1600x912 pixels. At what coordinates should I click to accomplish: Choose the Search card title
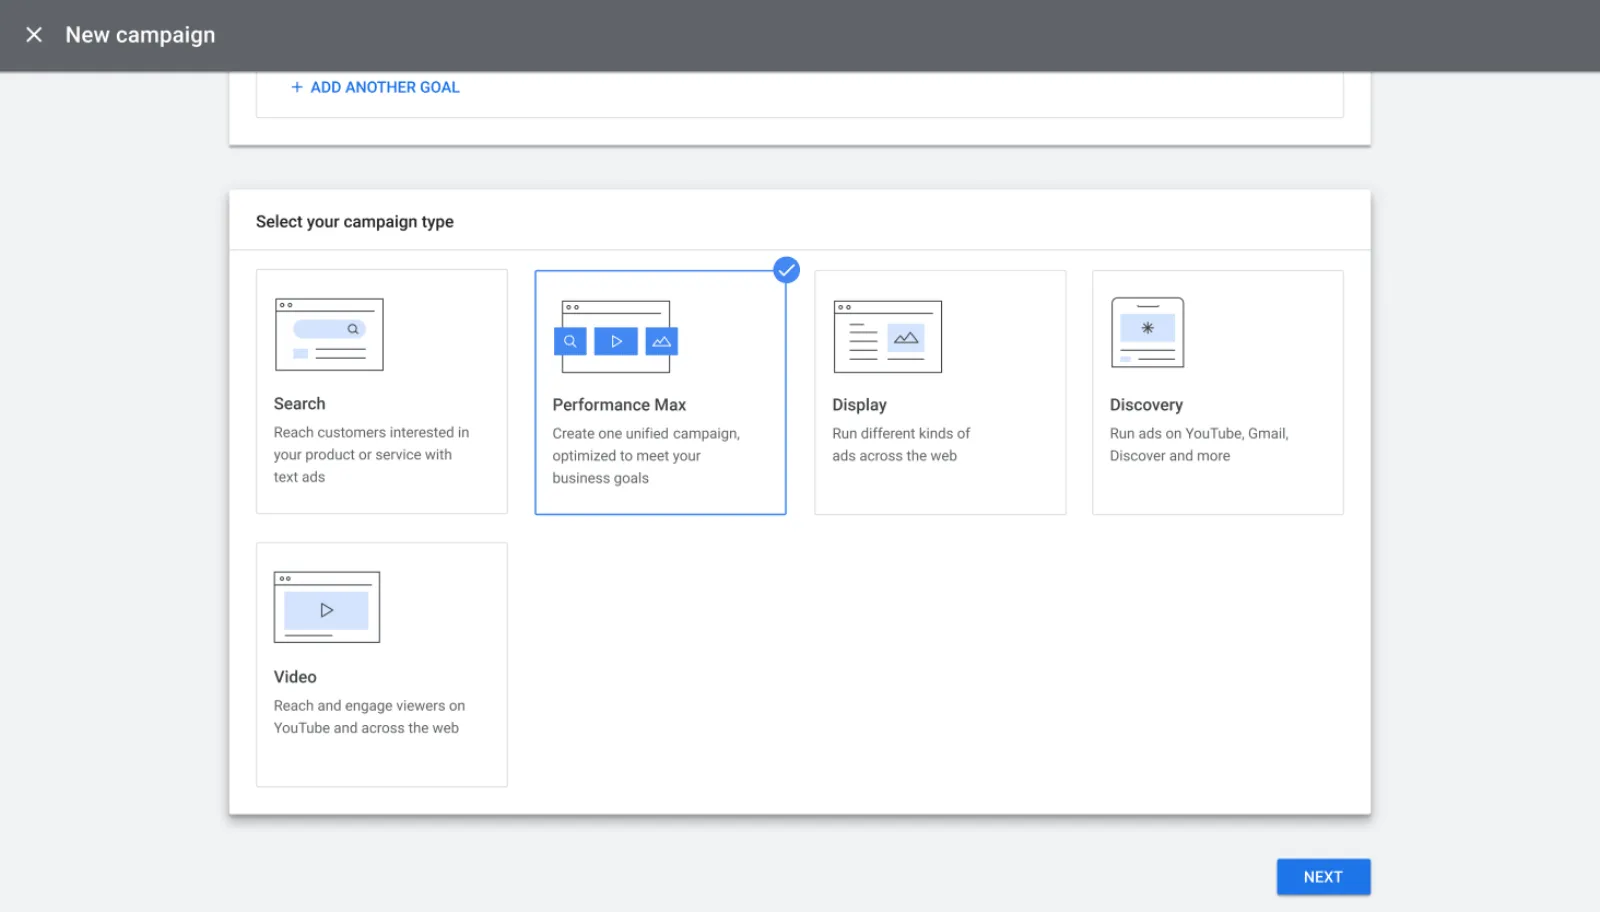299,404
